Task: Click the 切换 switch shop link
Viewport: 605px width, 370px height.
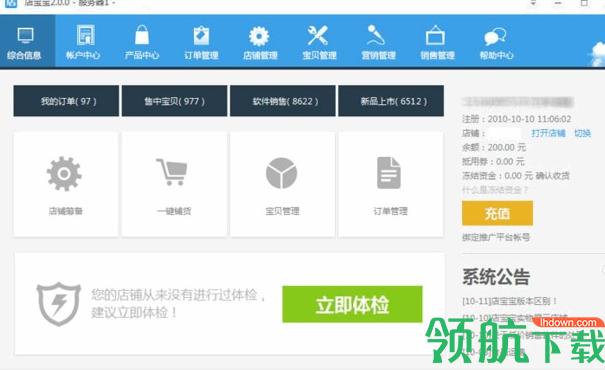Action: click(x=582, y=133)
